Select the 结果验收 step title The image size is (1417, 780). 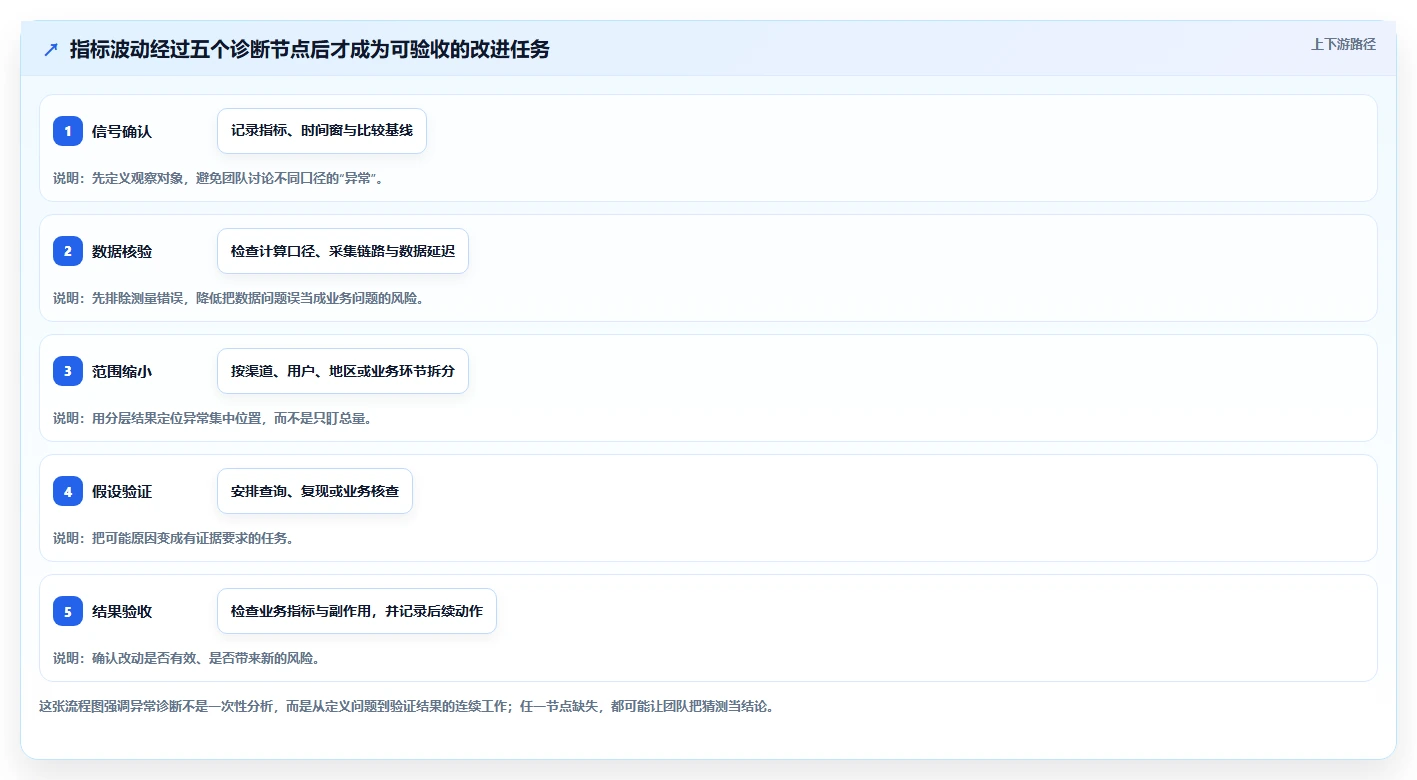coord(122,611)
